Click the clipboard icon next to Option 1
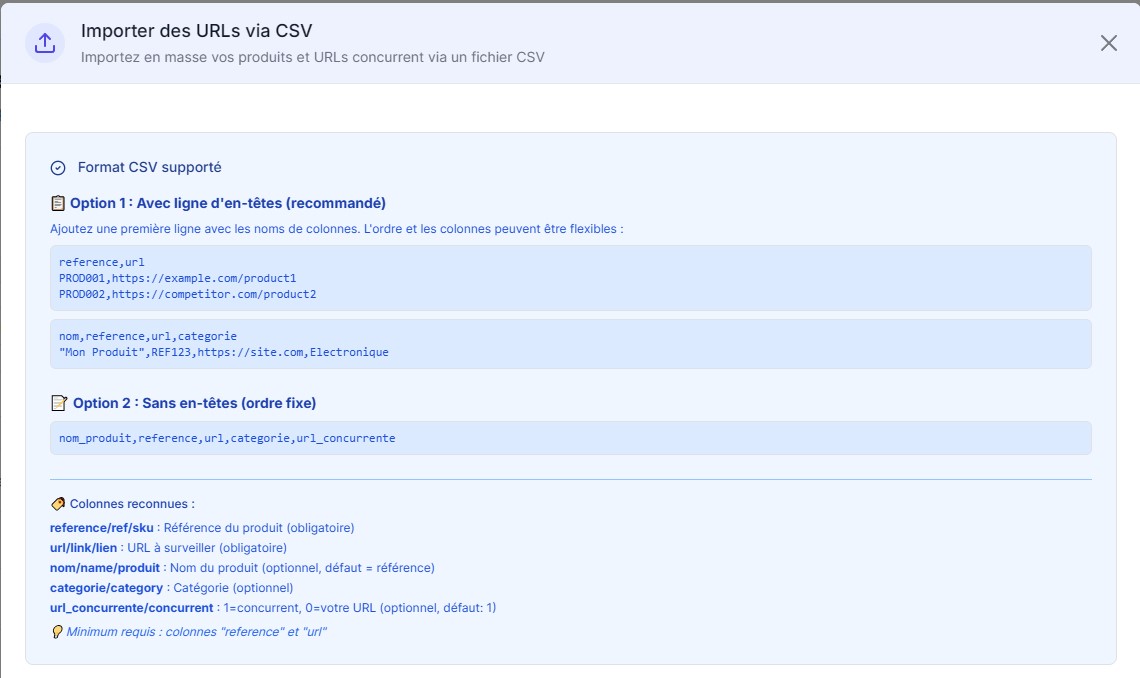1140x678 pixels. [58, 203]
